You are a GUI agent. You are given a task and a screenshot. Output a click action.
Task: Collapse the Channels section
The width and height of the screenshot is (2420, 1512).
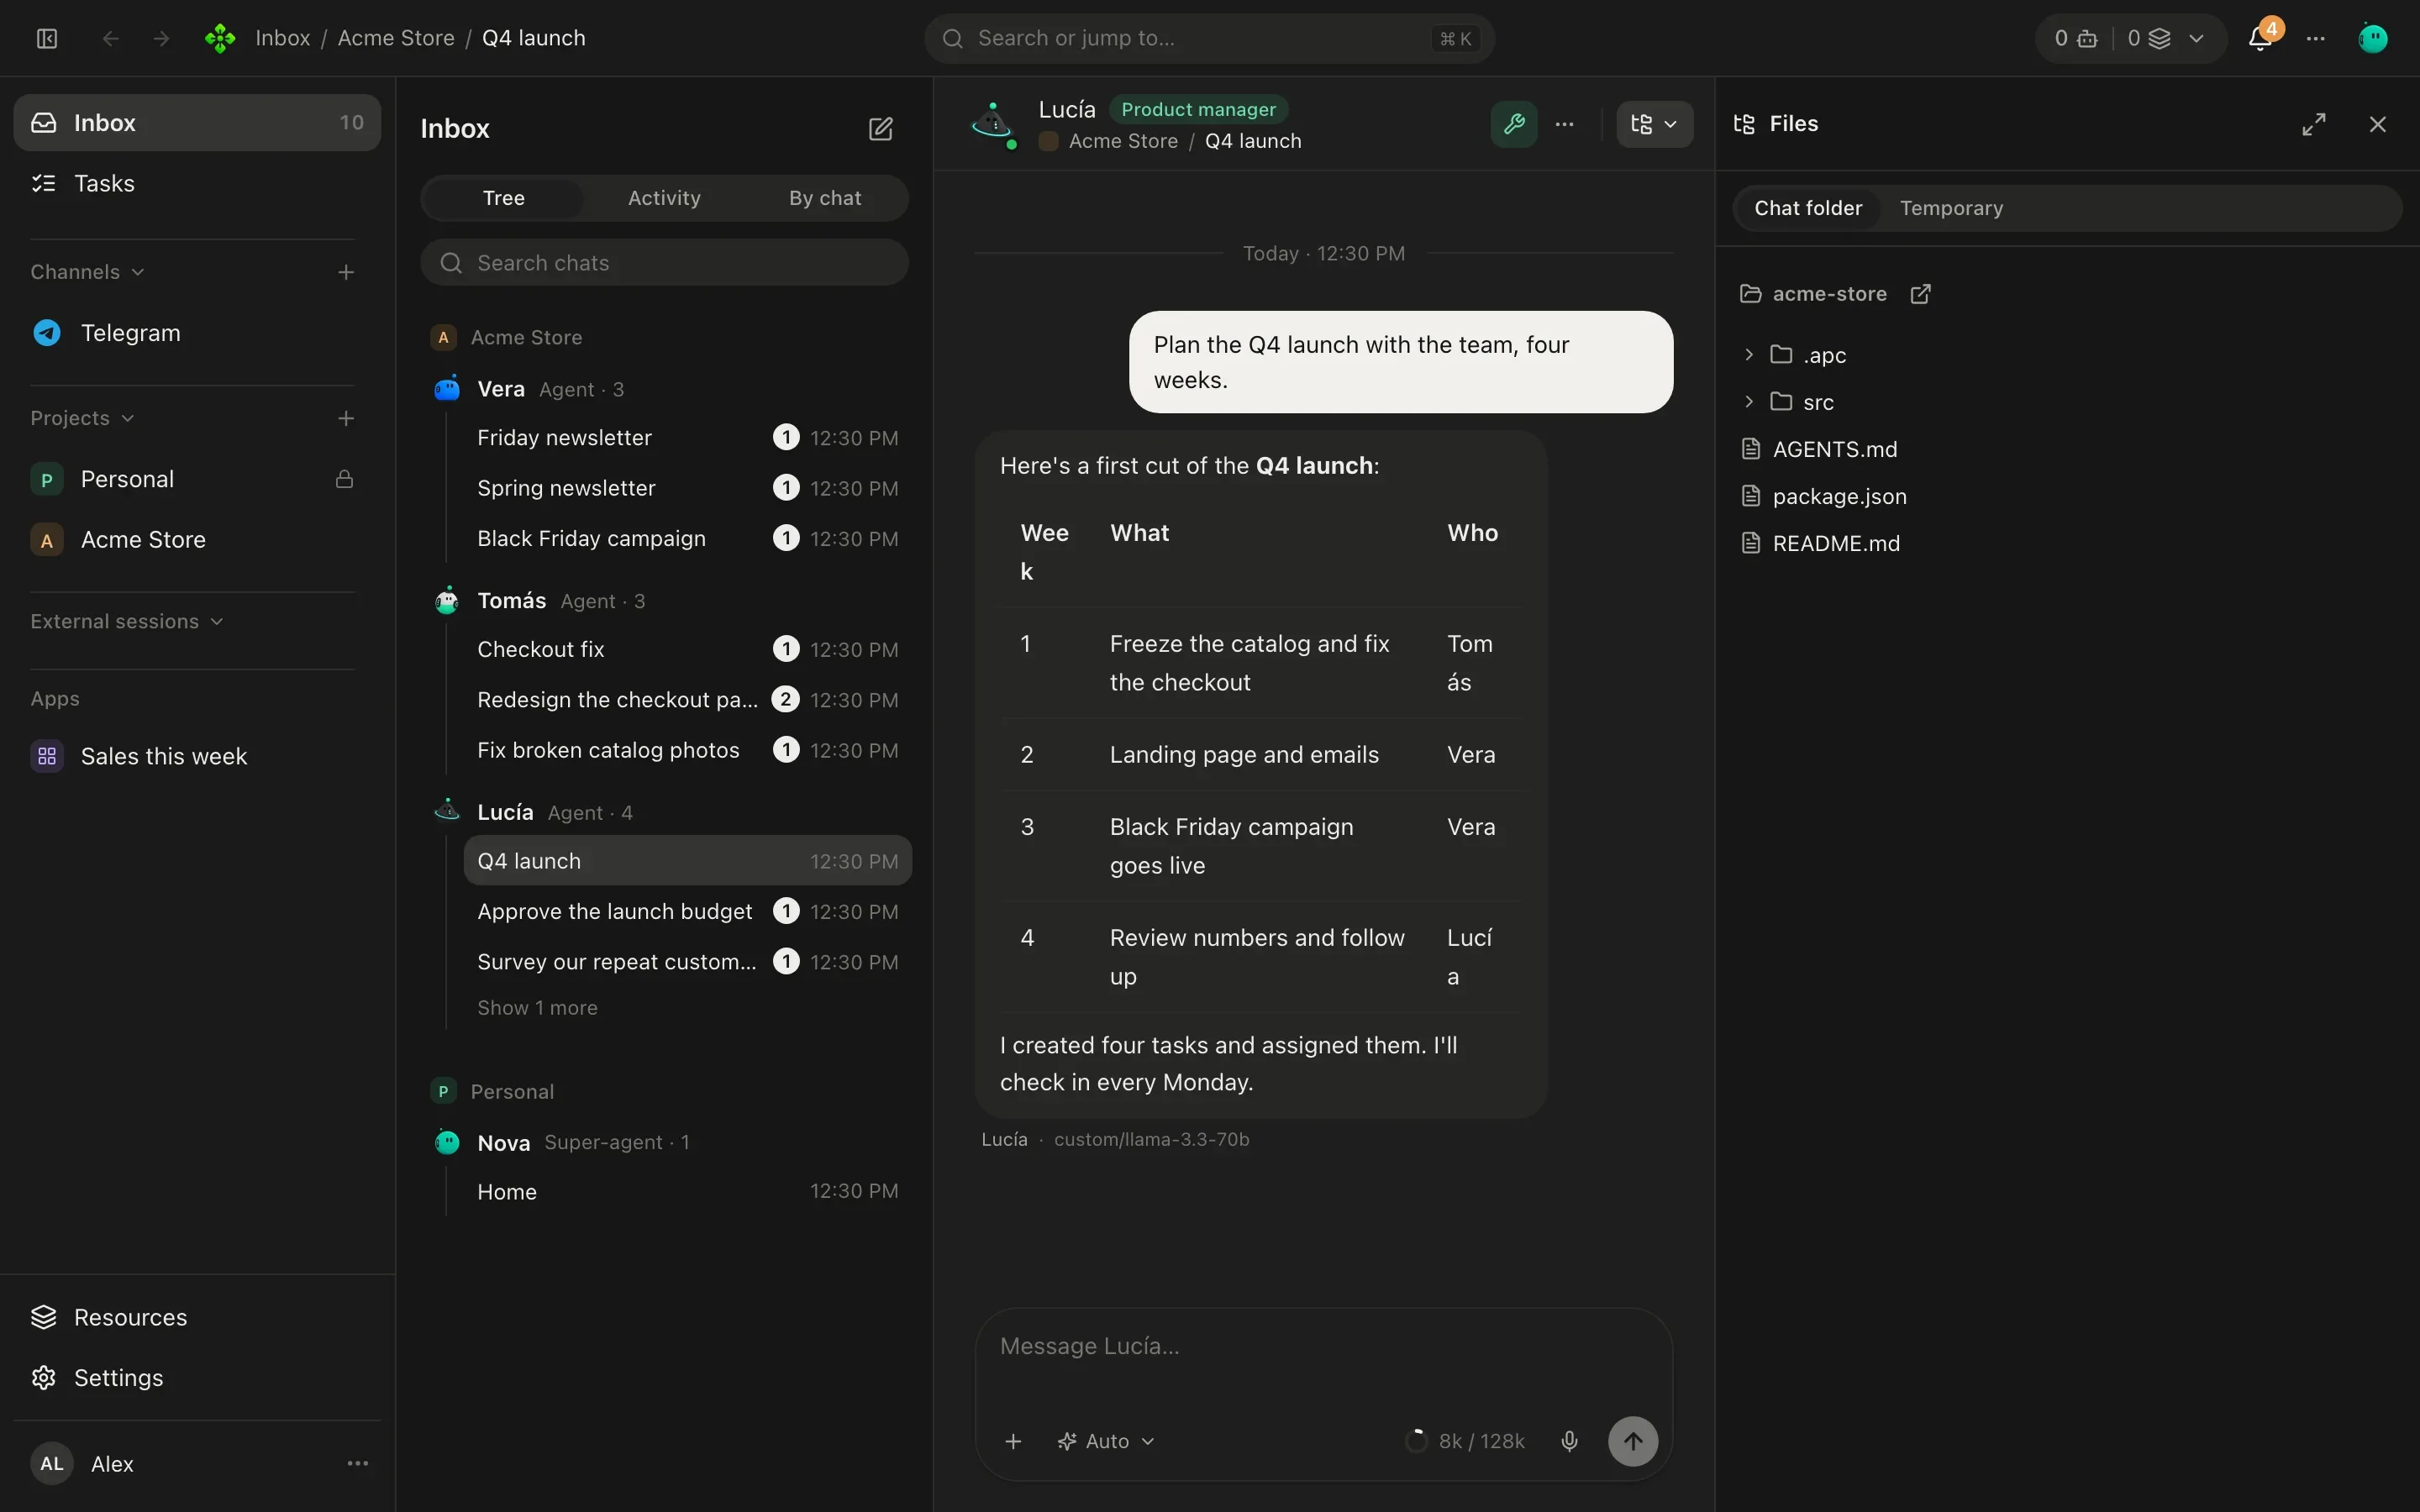[x=88, y=272]
